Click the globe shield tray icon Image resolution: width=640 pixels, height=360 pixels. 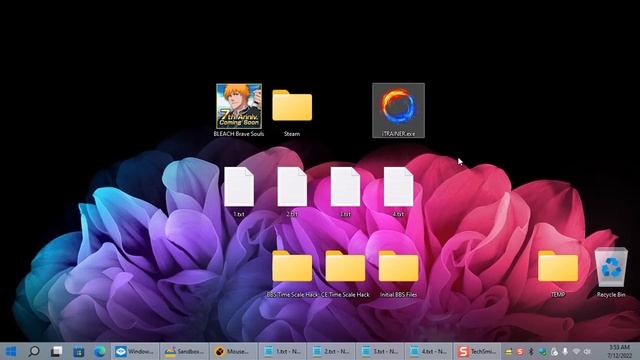point(542,351)
